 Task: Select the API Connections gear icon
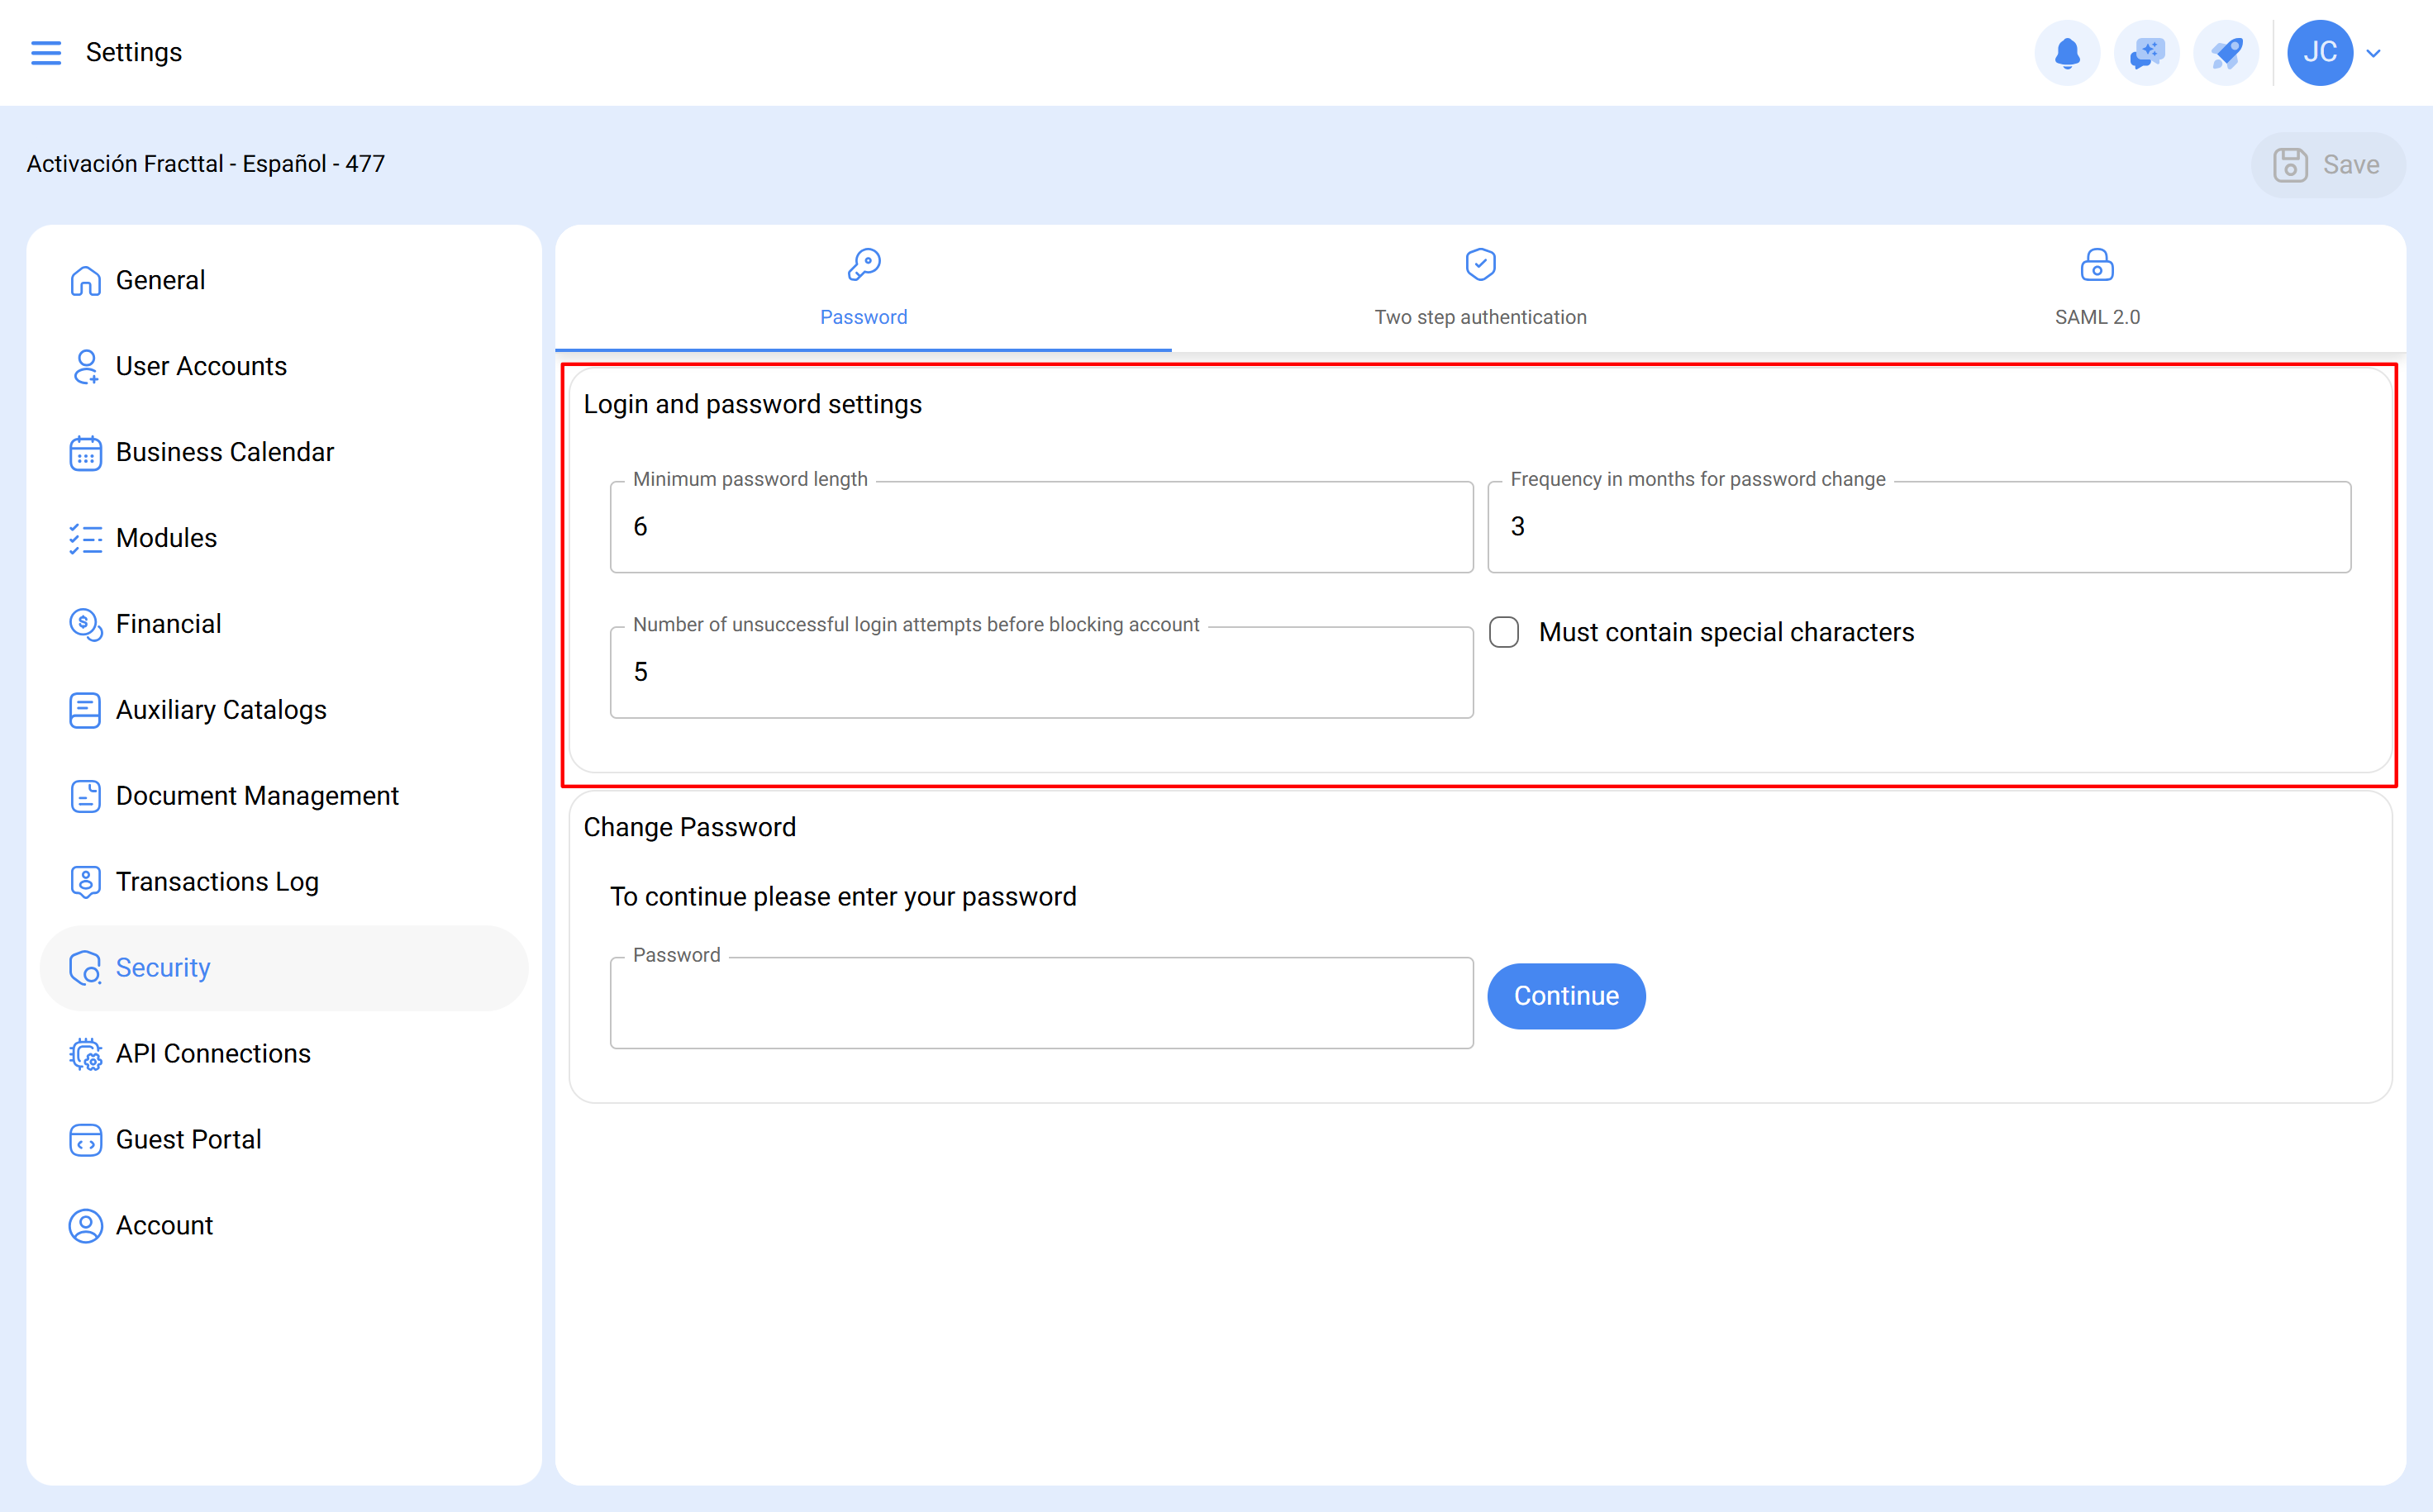(85, 1053)
